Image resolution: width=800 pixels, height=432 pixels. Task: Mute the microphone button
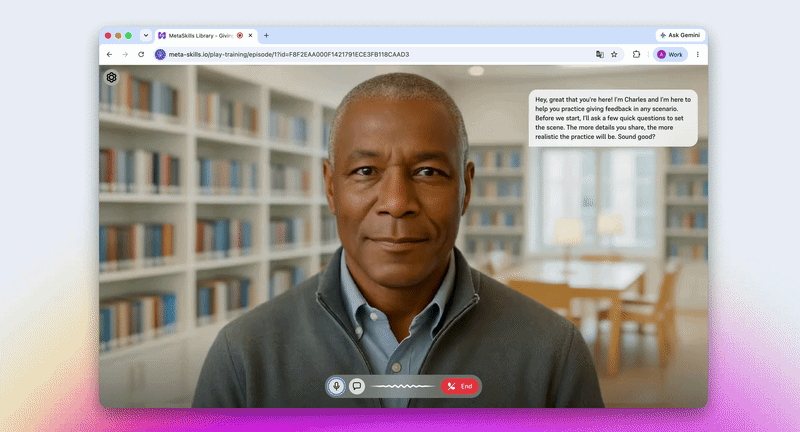click(336, 386)
